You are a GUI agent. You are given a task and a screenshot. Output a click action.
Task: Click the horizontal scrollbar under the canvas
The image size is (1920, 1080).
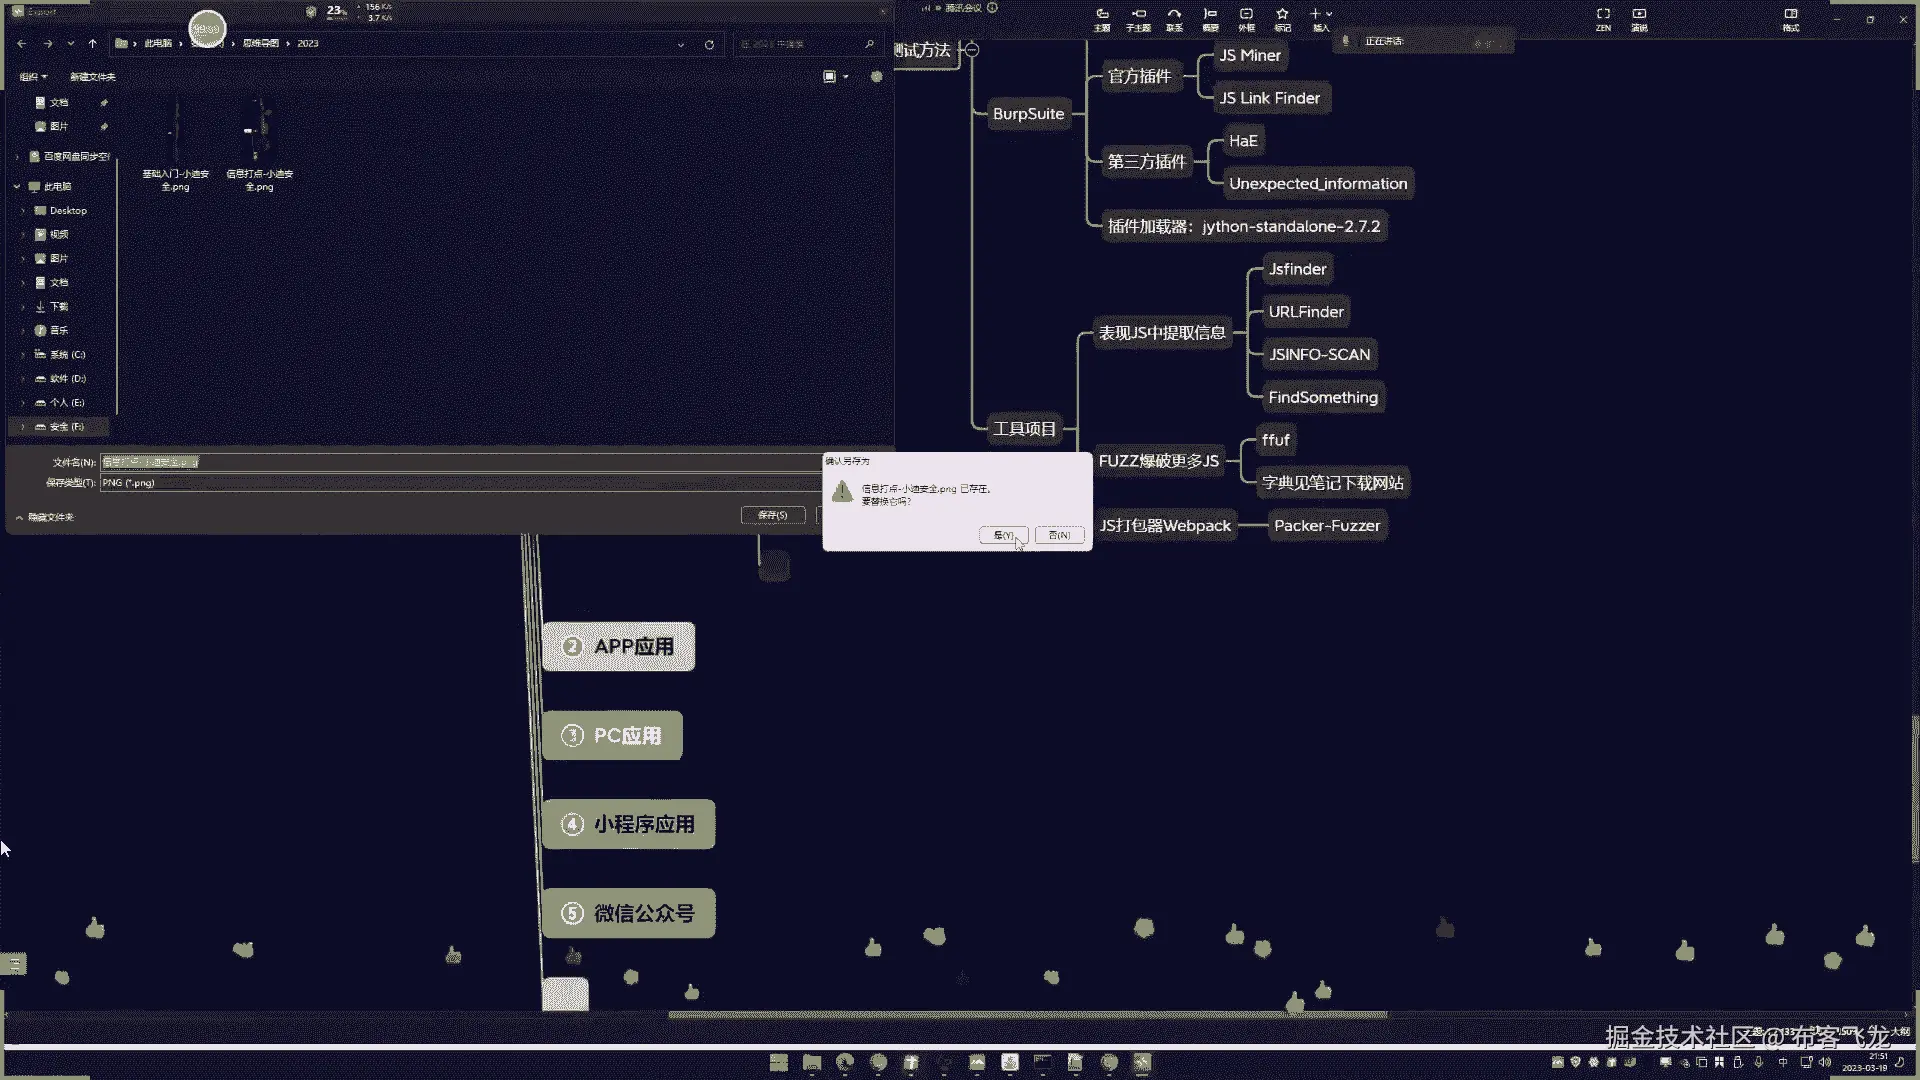click(x=1027, y=1015)
